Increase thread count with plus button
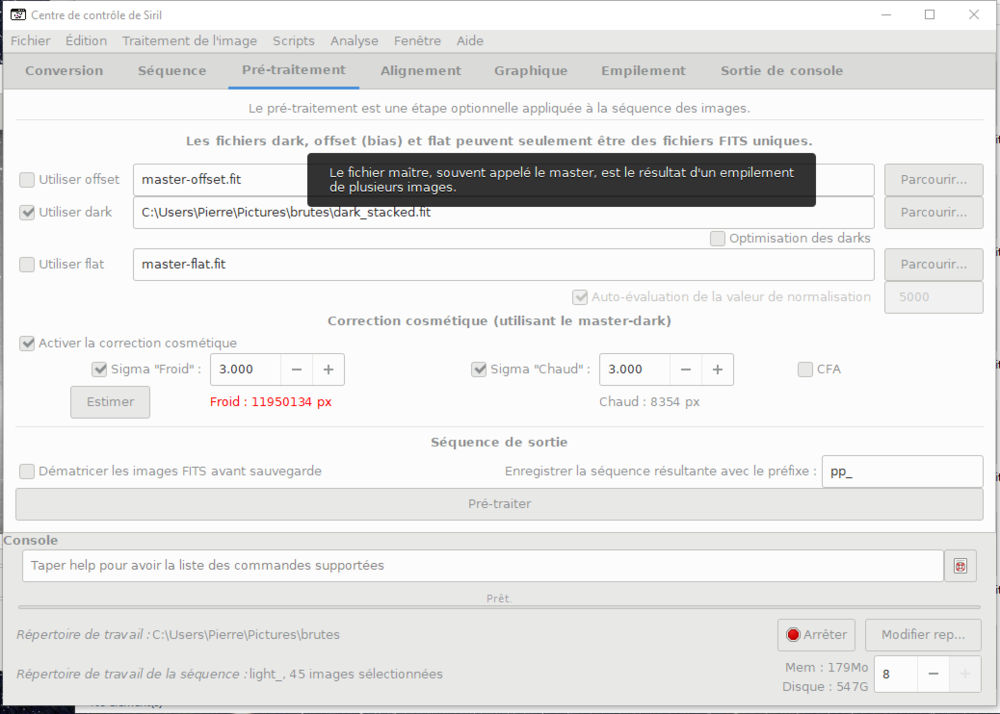This screenshot has height=714, width=1000. (x=965, y=674)
